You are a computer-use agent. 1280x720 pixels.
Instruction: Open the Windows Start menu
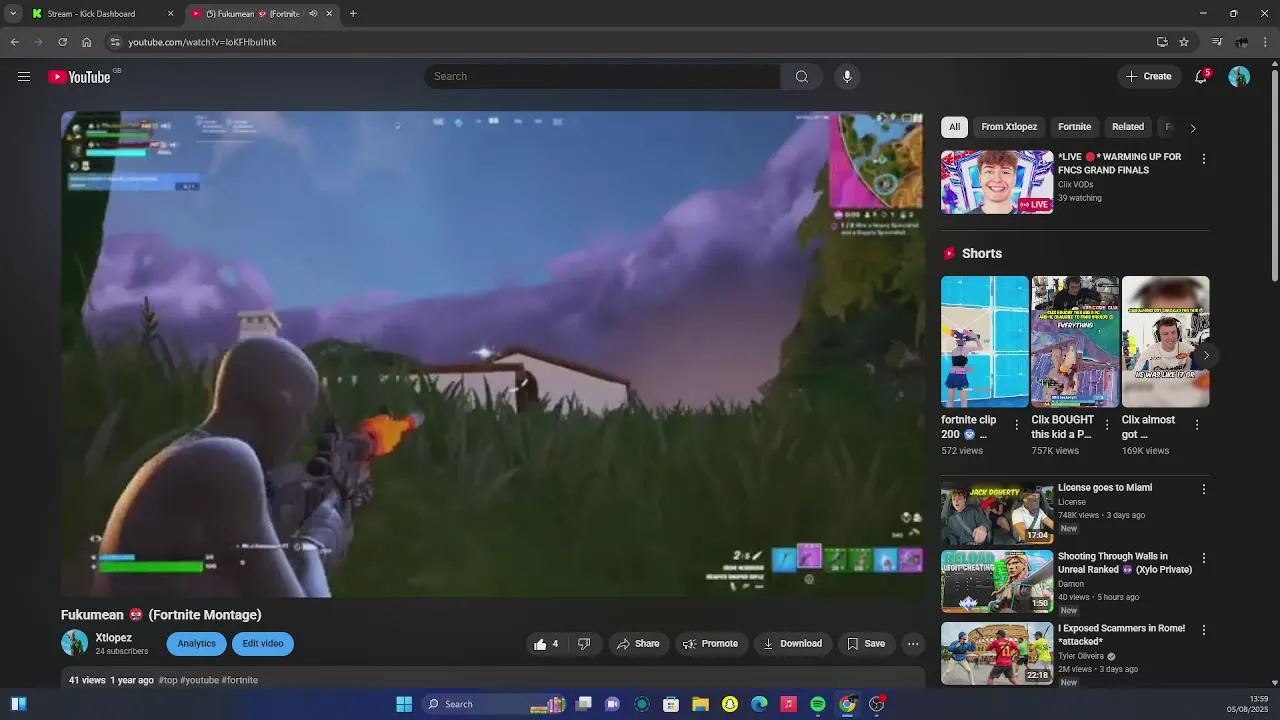(404, 704)
